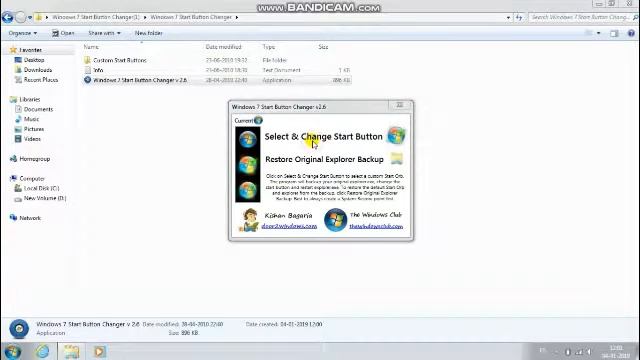This screenshot has width=640, height=360.
Task: Click the top orb in the preview strip
Action: (248, 139)
